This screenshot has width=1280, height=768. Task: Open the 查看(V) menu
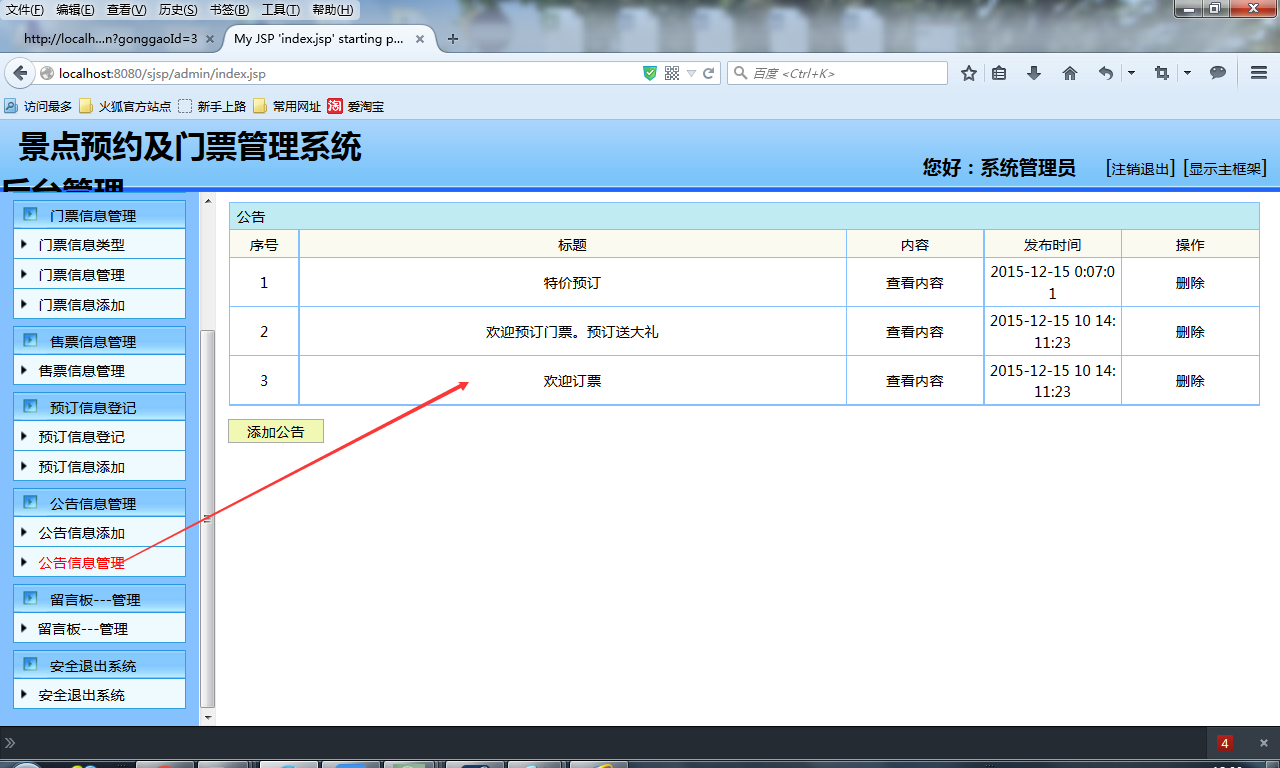127,10
